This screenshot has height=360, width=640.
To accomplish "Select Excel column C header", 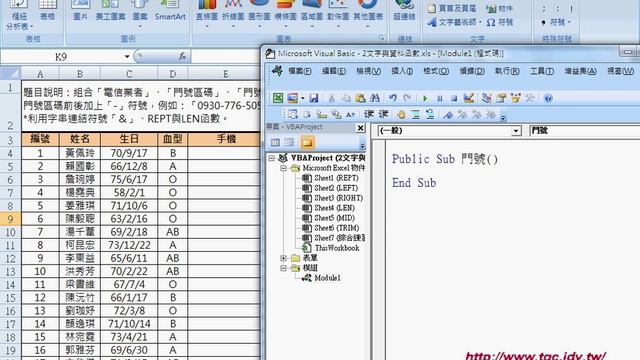I will pyautogui.click(x=129, y=74).
